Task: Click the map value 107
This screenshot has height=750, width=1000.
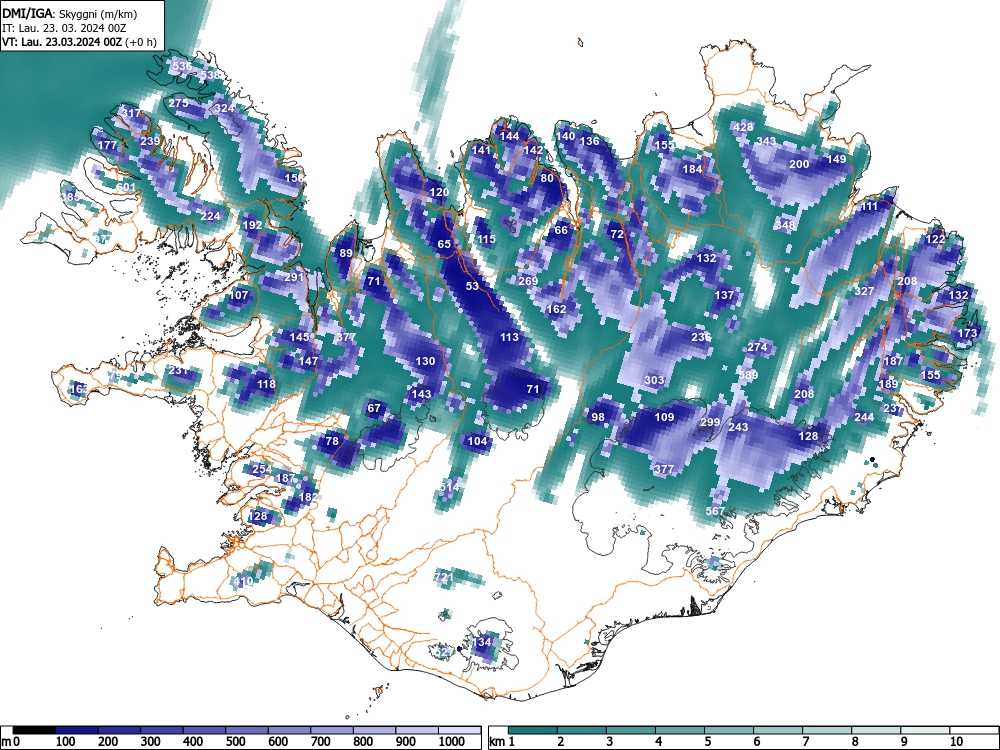Action: pos(239,295)
